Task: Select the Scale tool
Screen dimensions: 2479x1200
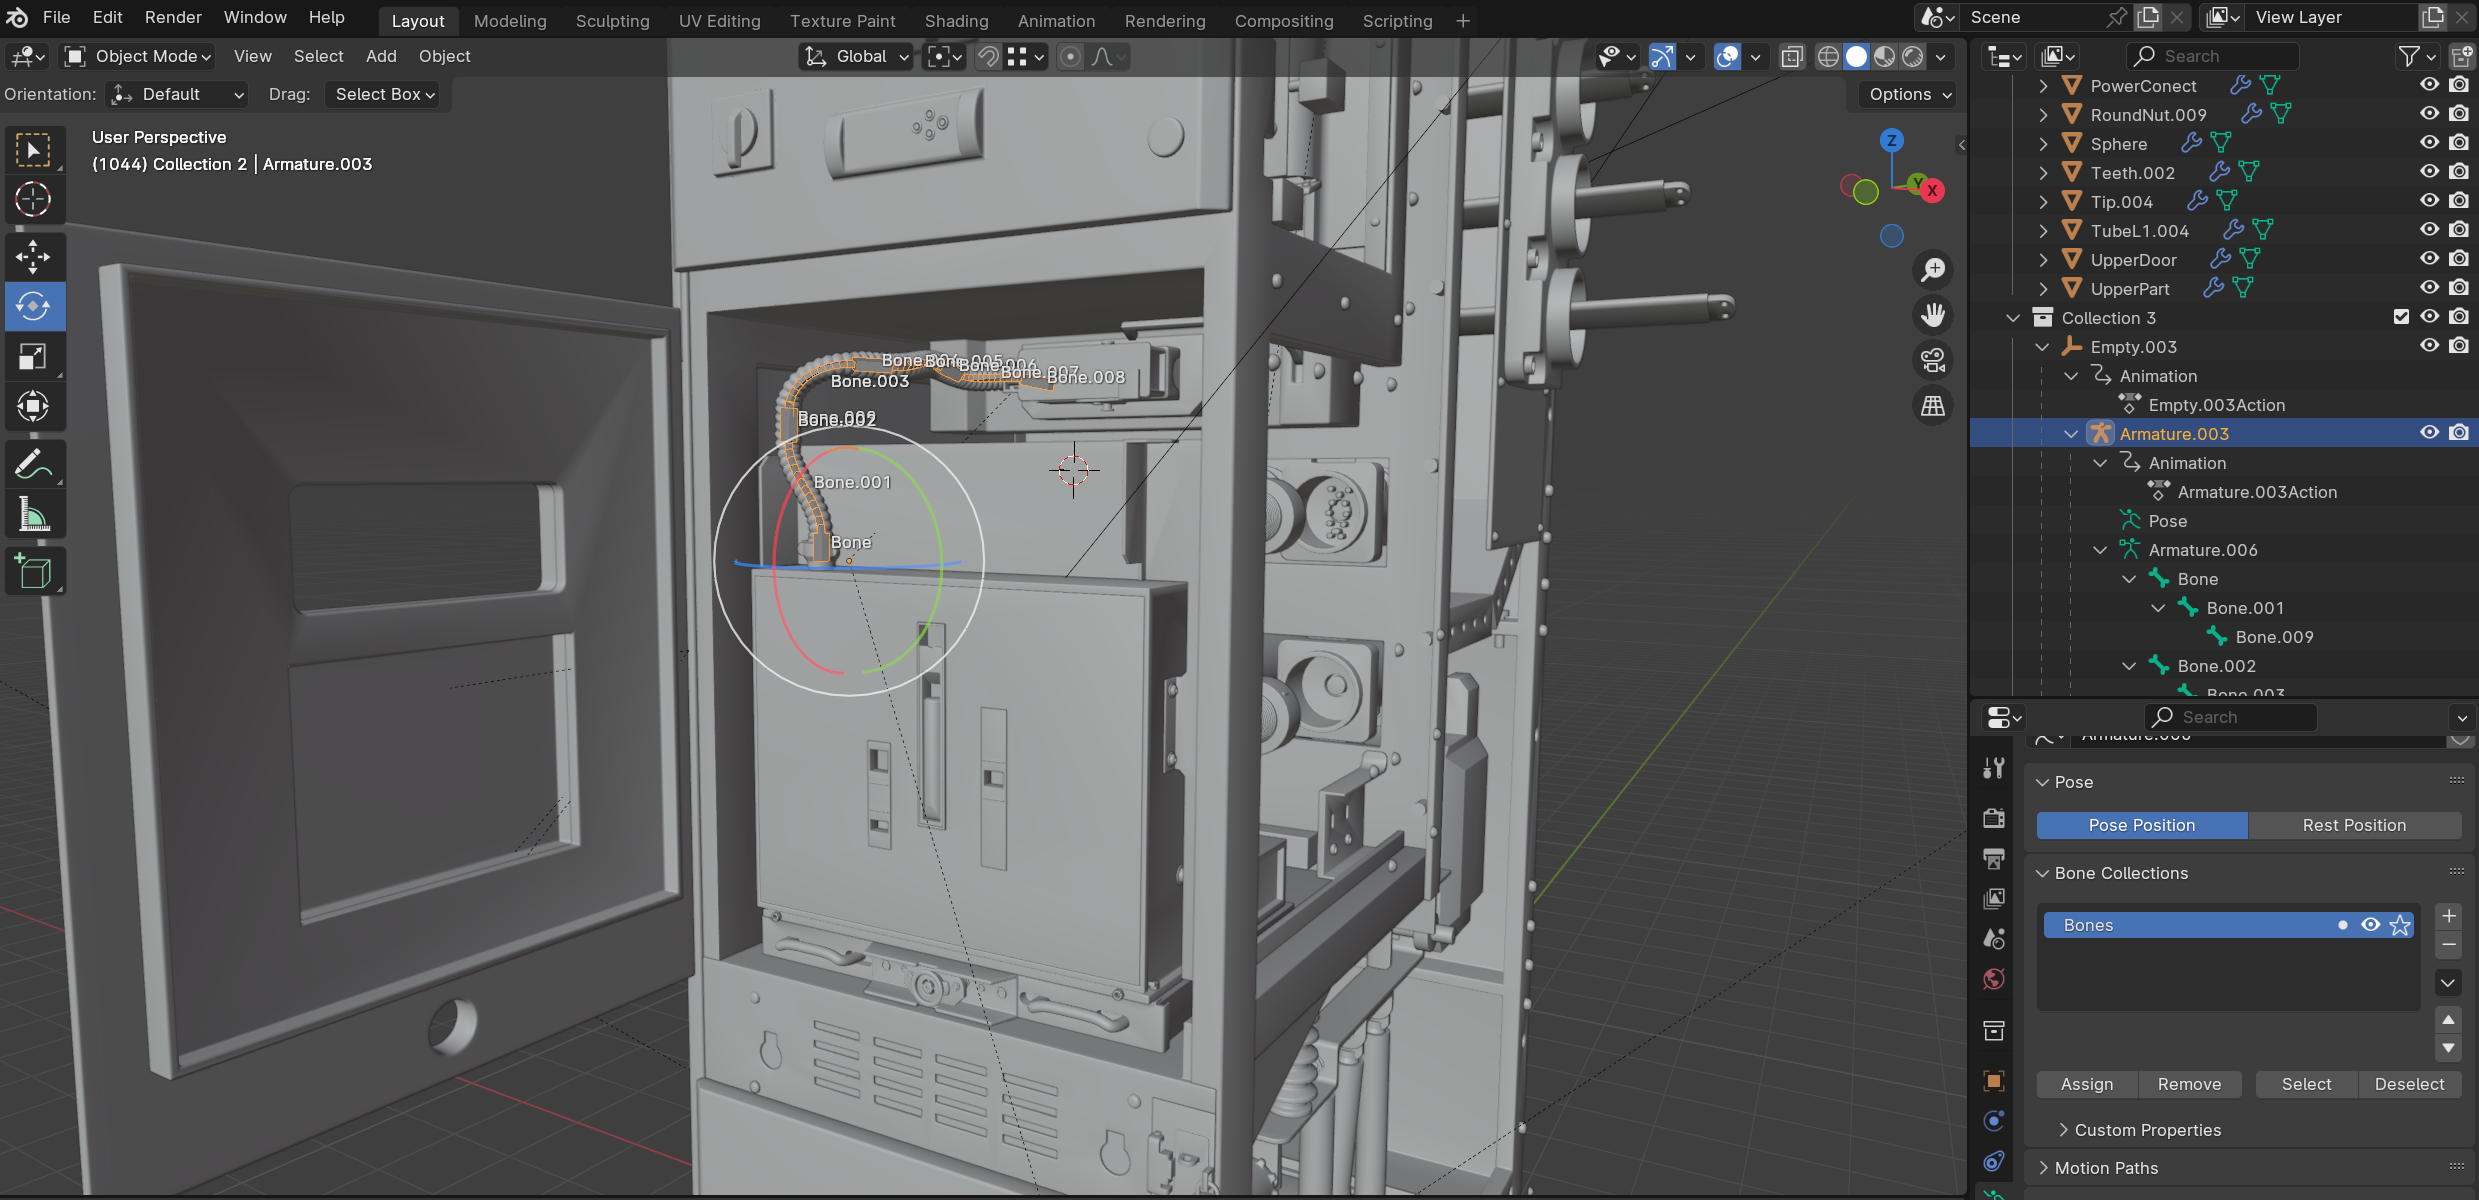Action: click(x=34, y=356)
